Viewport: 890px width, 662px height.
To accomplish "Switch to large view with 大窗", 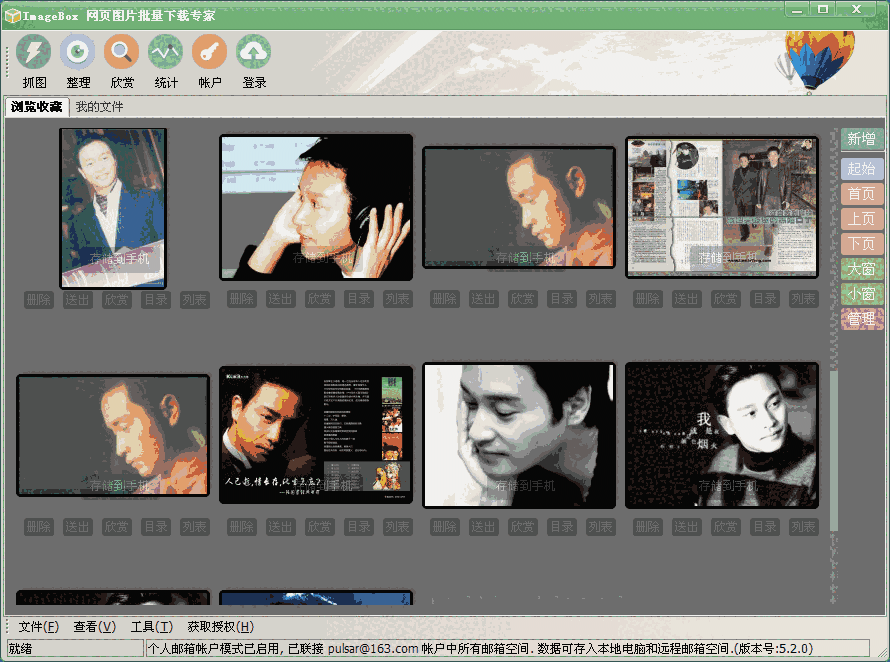I will point(861,268).
